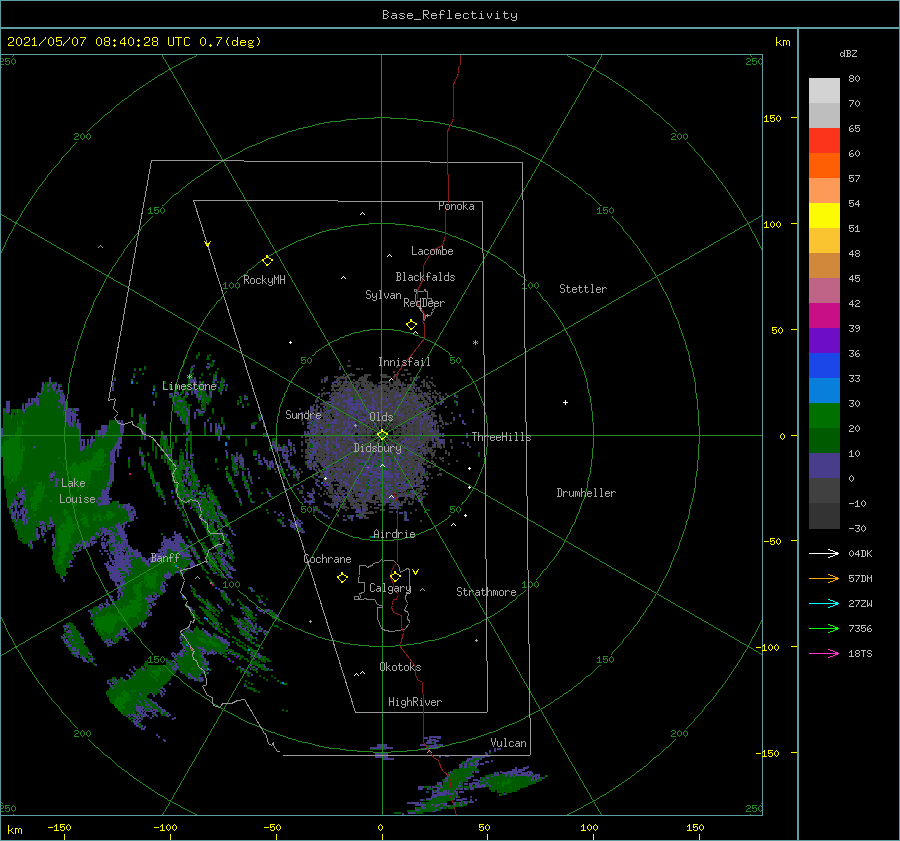Click the Drumheller city label
Image resolution: width=900 pixels, height=841 pixels.
[x=586, y=493]
